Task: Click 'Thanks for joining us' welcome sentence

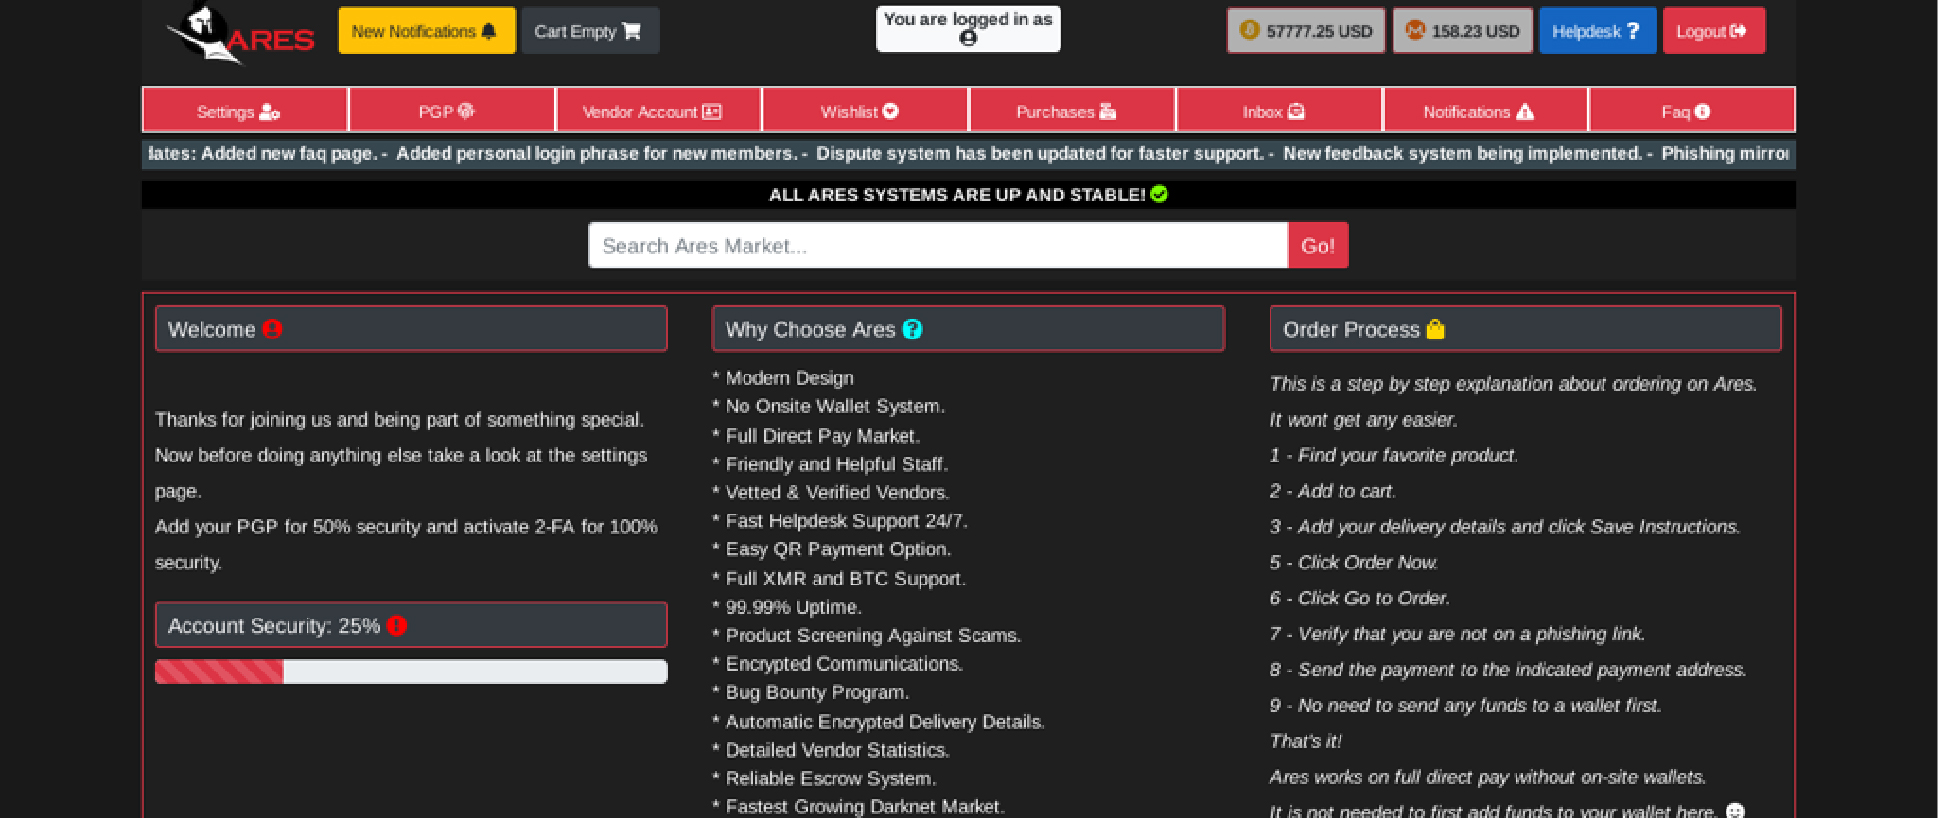Action: click(400, 420)
